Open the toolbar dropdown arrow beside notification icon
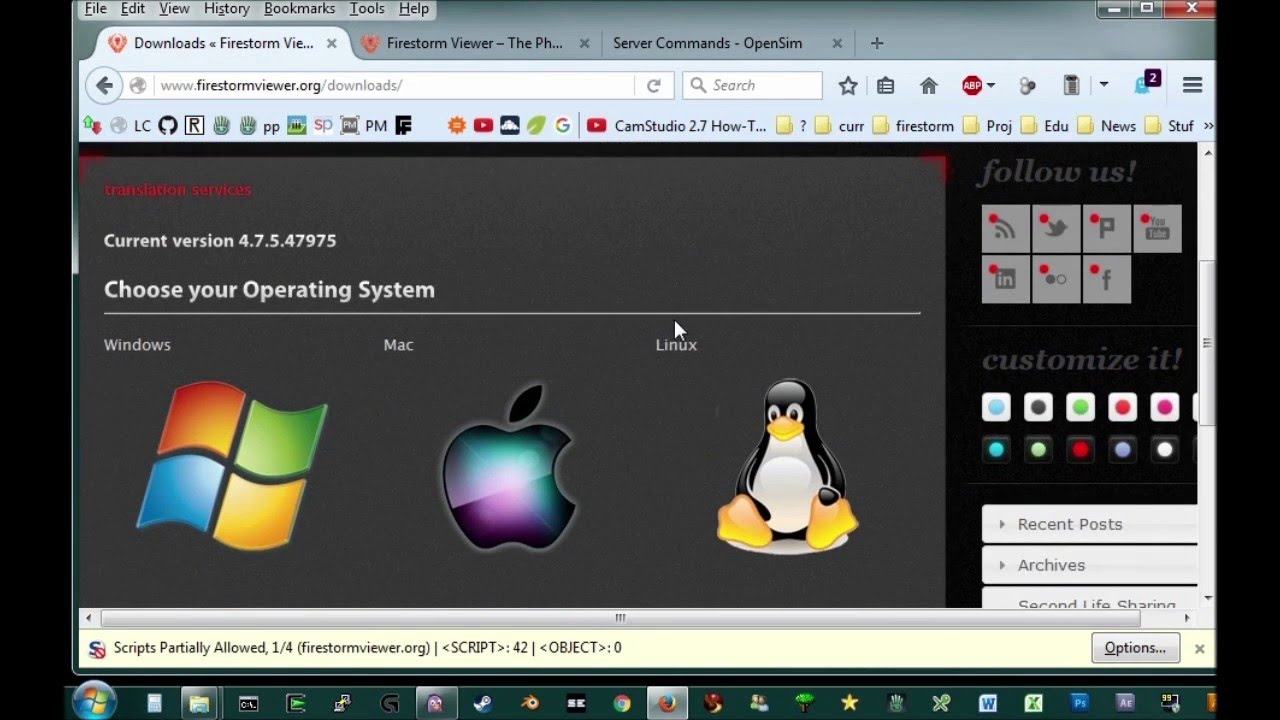Screen dimensions: 1280x720 coord(1104,86)
